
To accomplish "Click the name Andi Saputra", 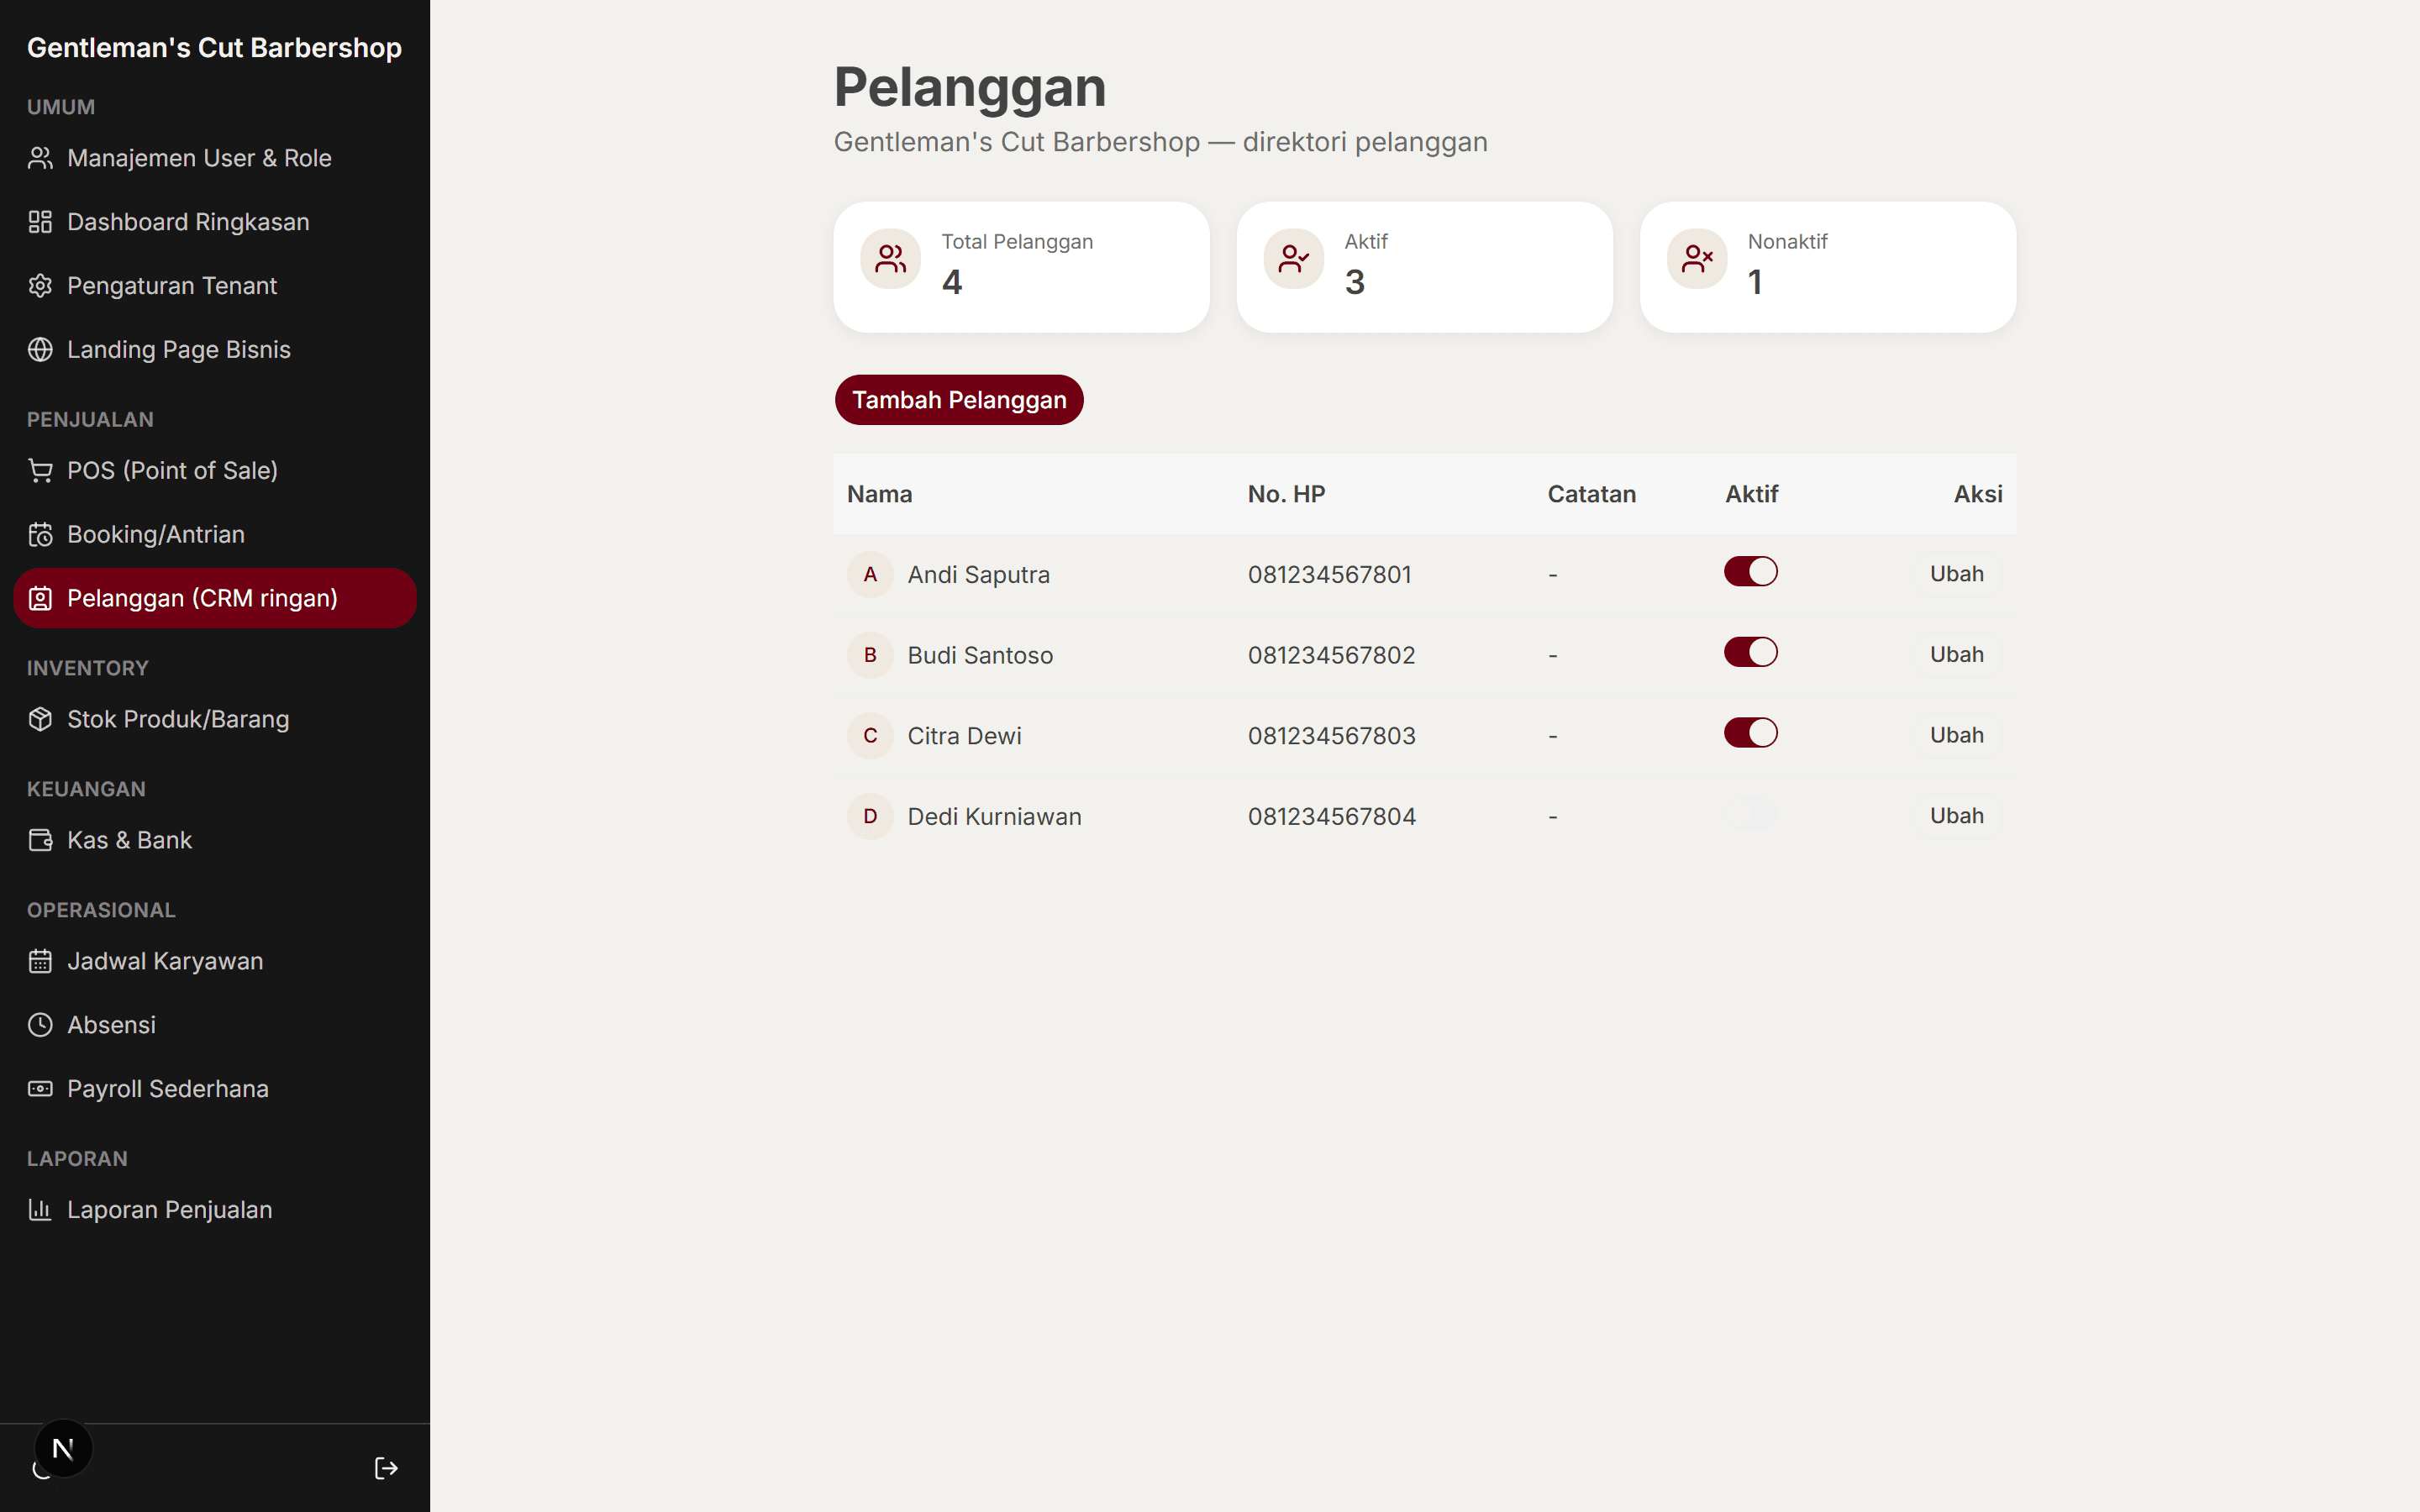I will click(x=978, y=575).
